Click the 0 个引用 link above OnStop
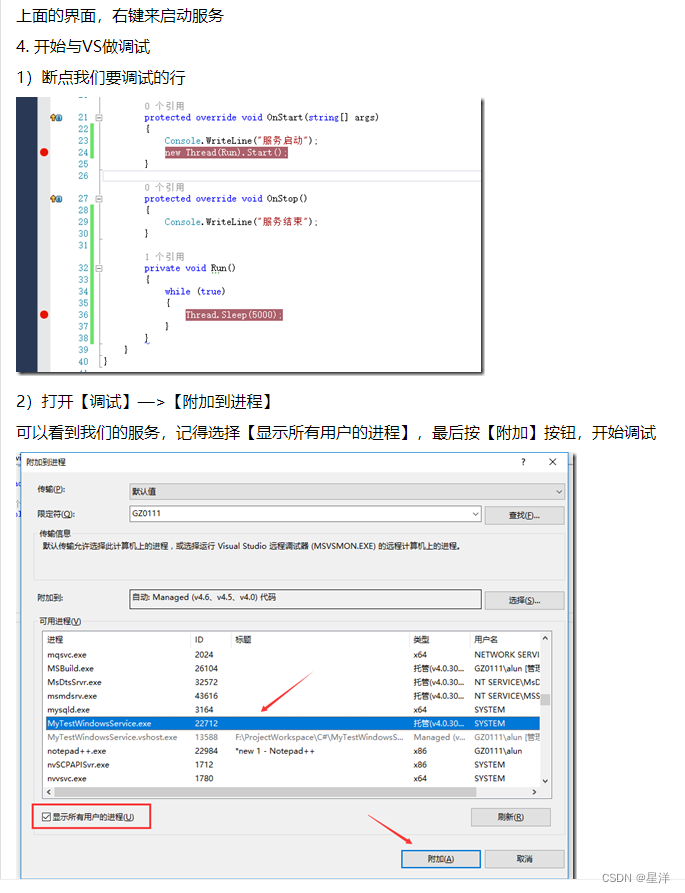 [x=165, y=187]
